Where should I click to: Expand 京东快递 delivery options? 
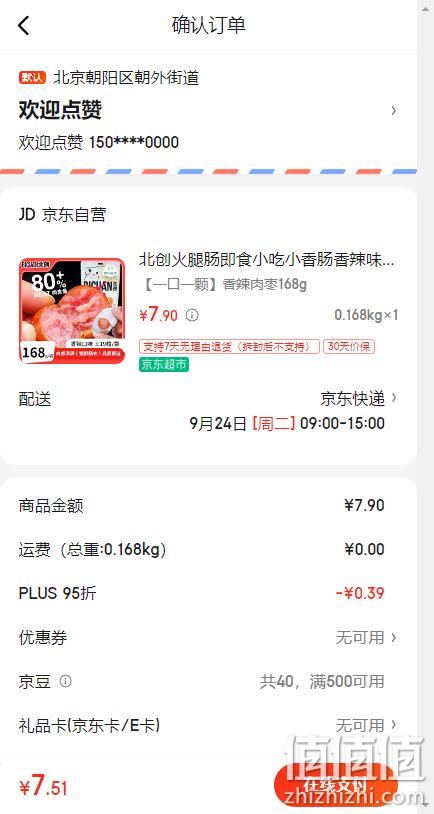(x=359, y=399)
